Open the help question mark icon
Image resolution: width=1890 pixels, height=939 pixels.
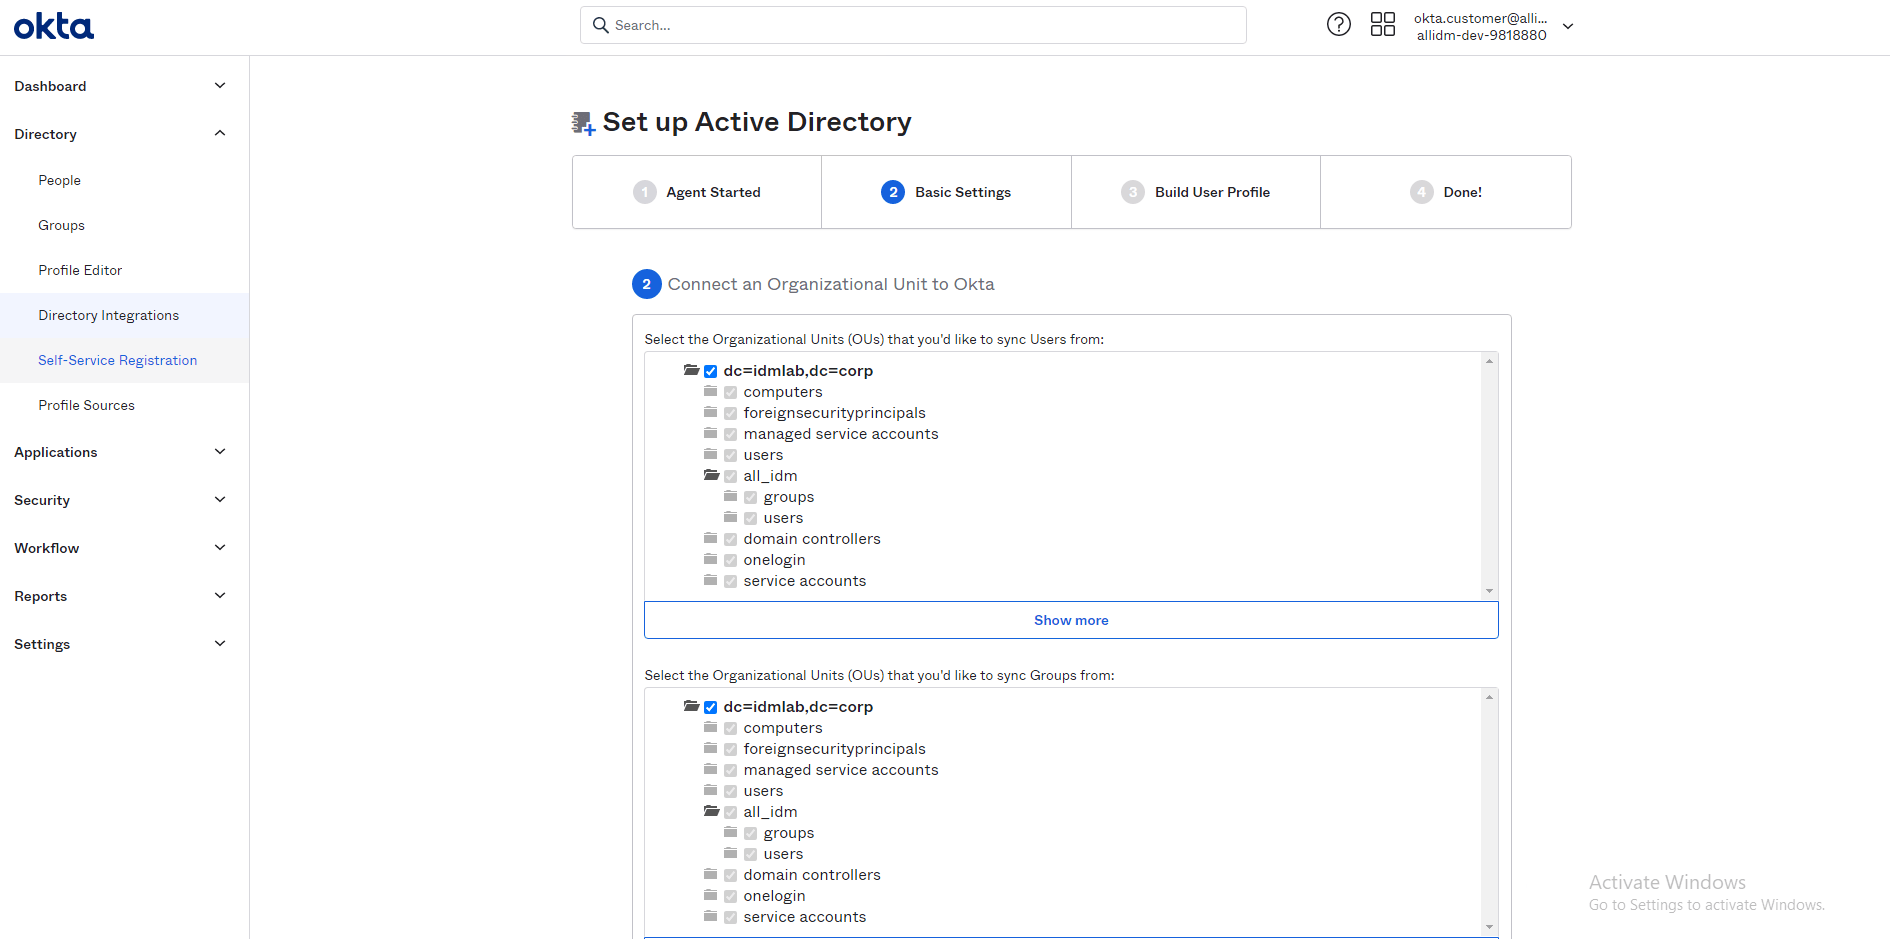pyautogui.click(x=1339, y=24)
